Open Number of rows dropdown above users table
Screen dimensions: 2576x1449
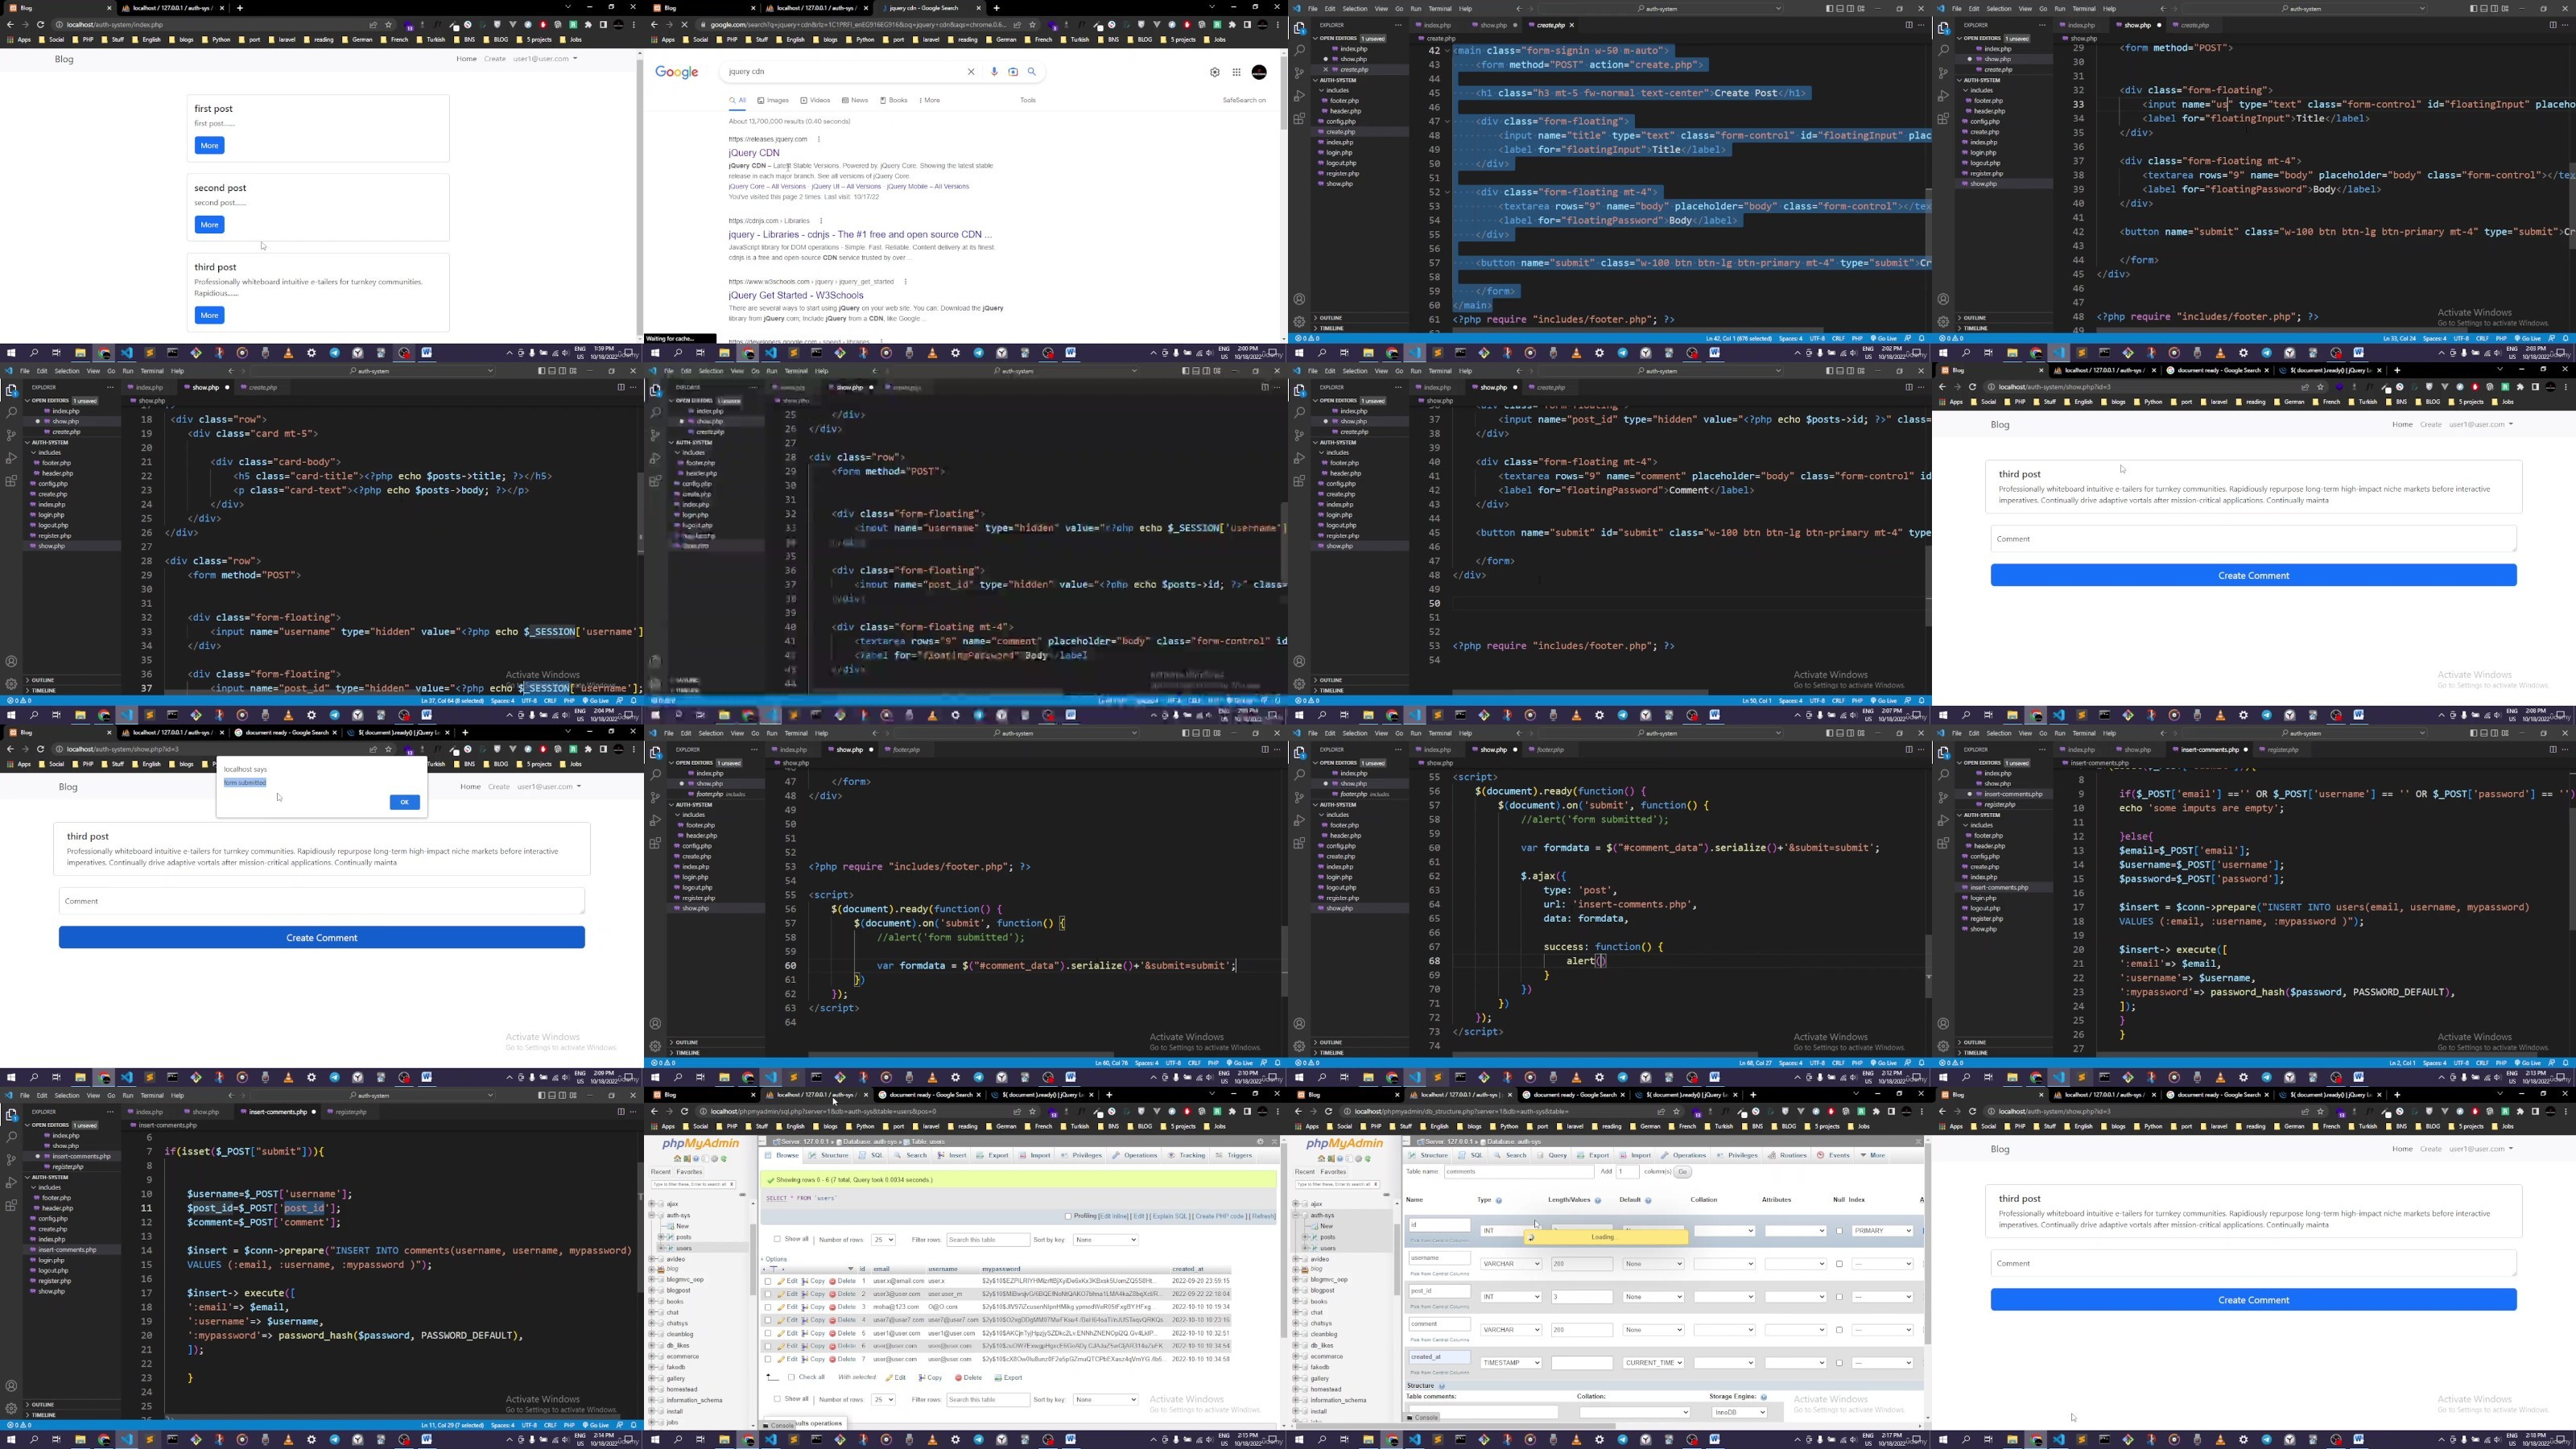tap(883, 1240)
